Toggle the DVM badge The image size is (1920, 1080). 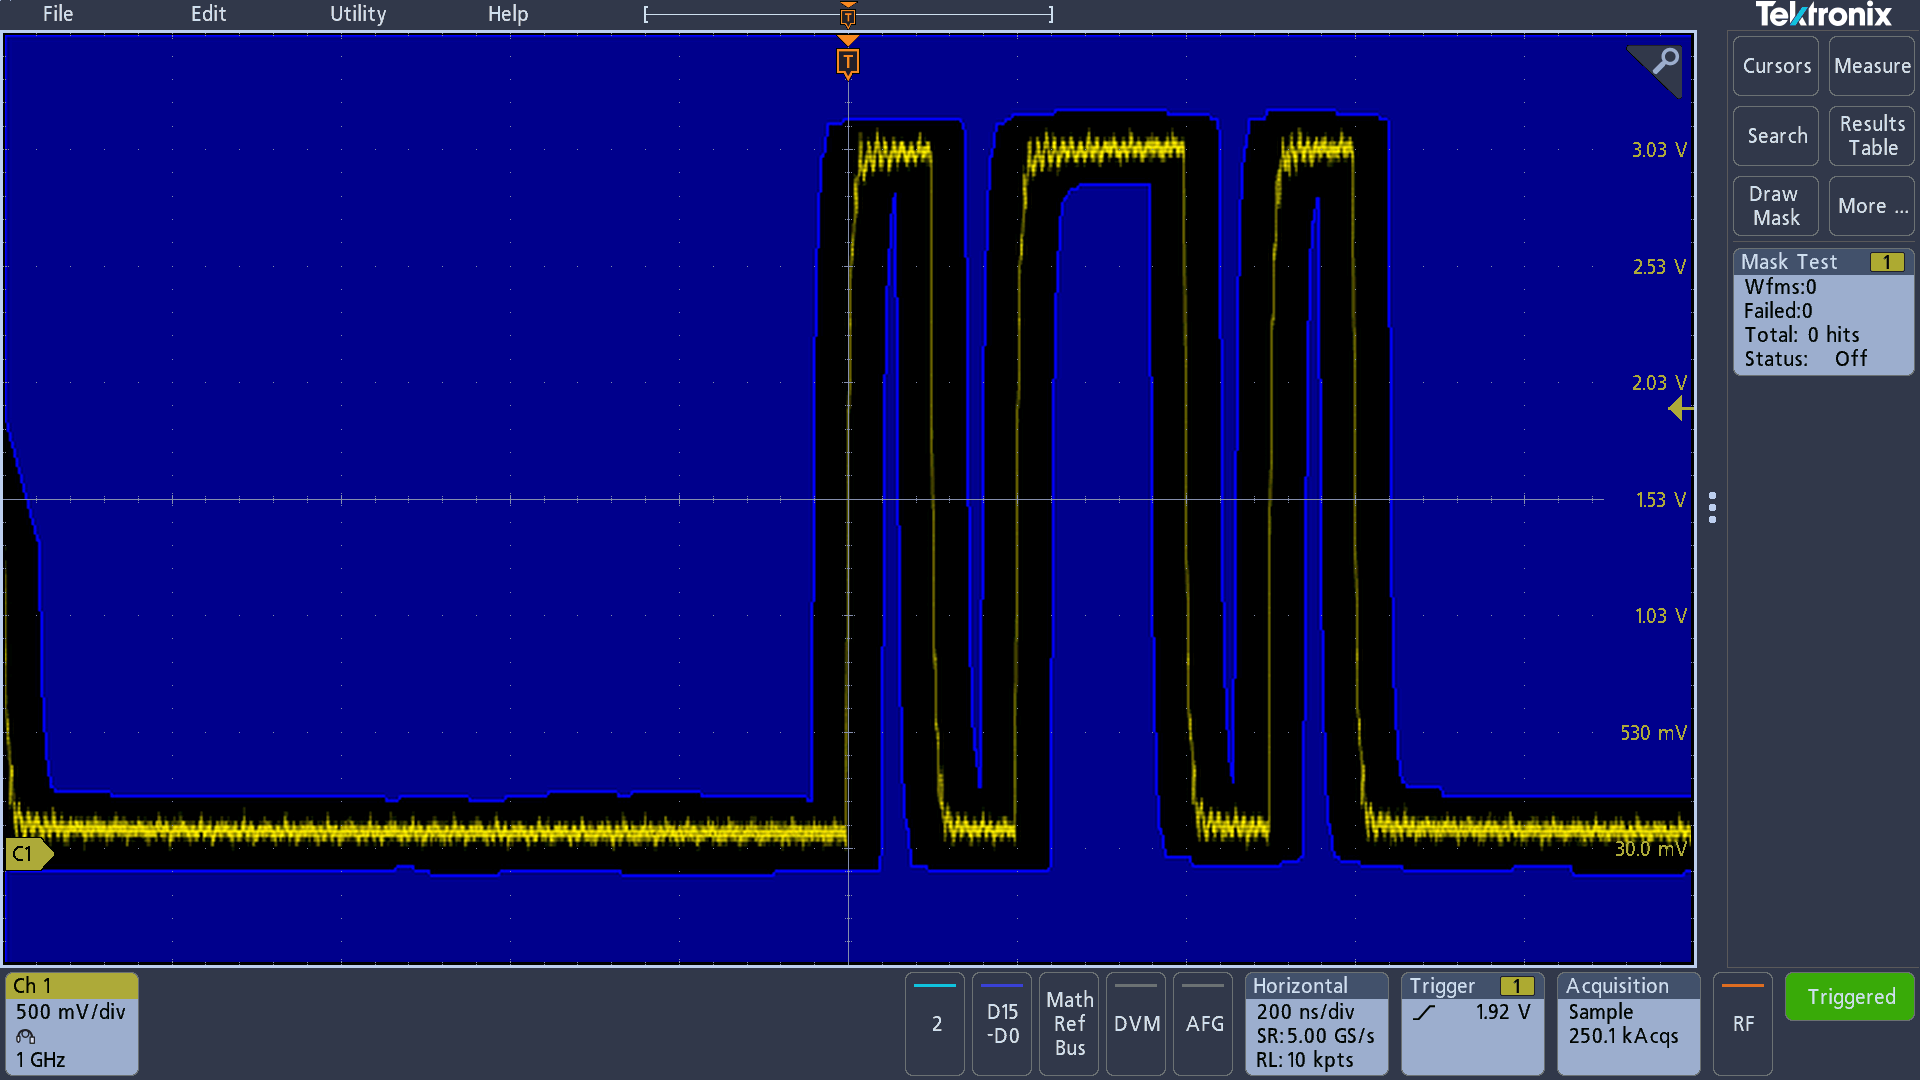[1136, 1023]
